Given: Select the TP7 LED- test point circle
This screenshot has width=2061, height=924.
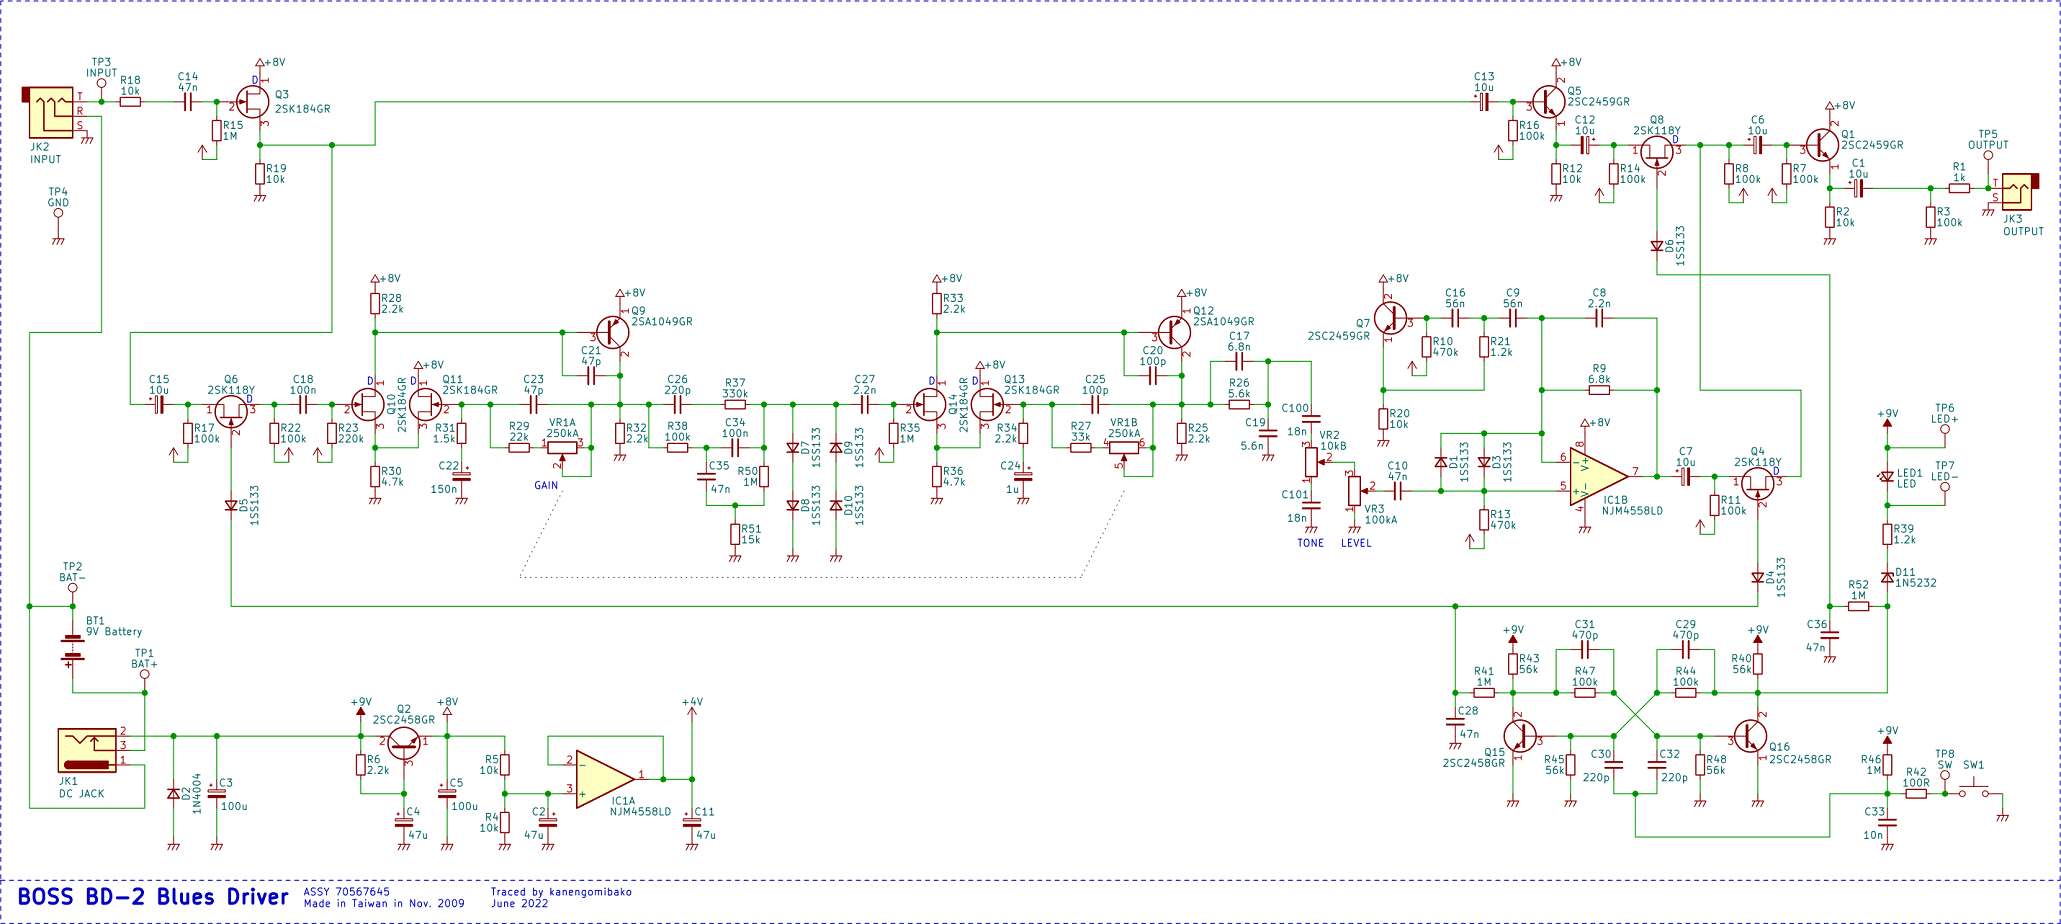Looking at the screenshot, I should click(x=1945, y=487).
